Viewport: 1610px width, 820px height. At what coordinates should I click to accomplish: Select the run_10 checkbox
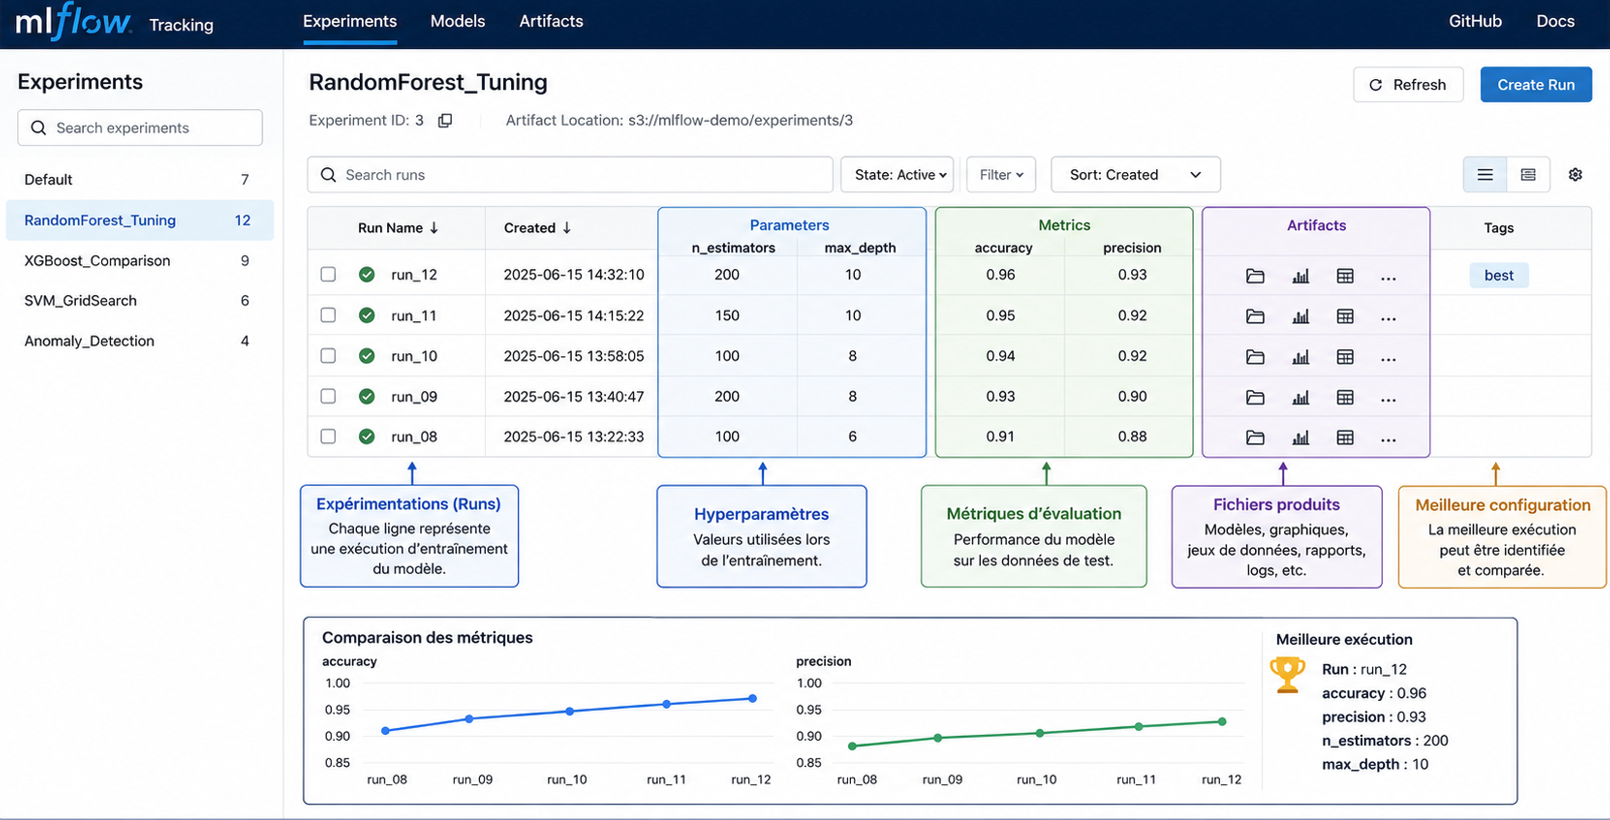pyautogui.click(x=328, y=355)
